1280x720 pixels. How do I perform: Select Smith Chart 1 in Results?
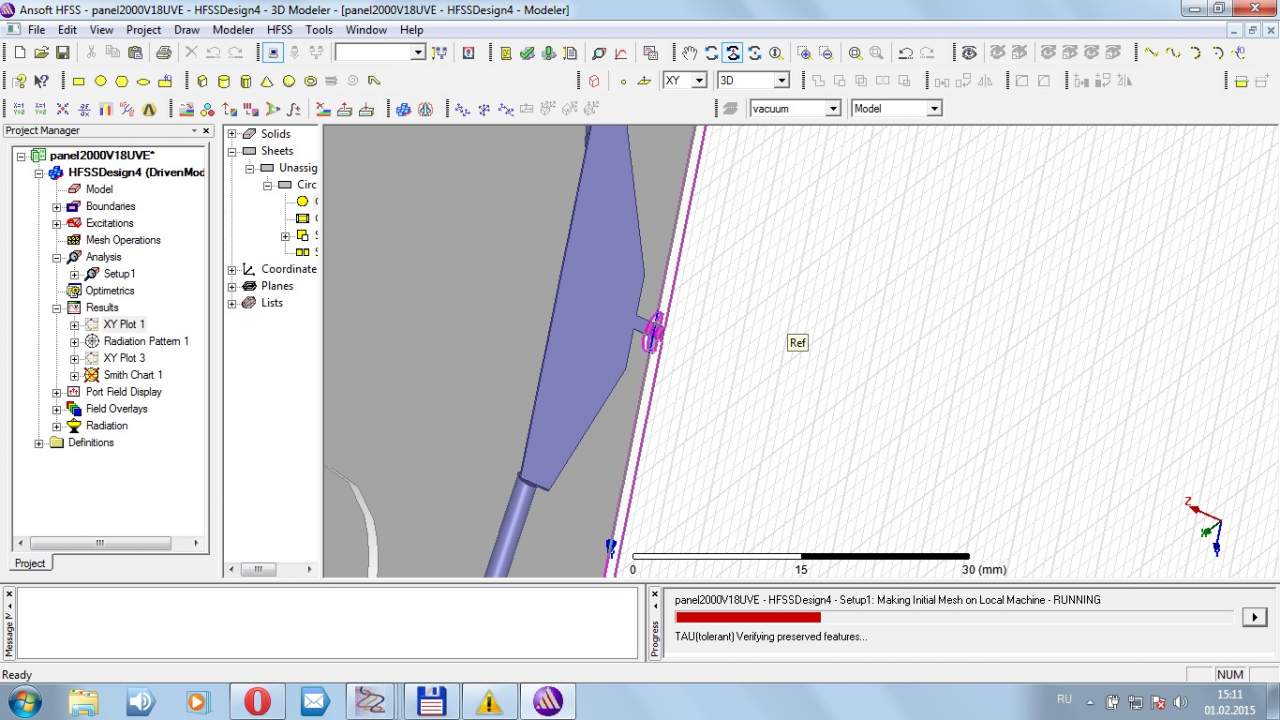pyautogui.click(x=132, y=375)
